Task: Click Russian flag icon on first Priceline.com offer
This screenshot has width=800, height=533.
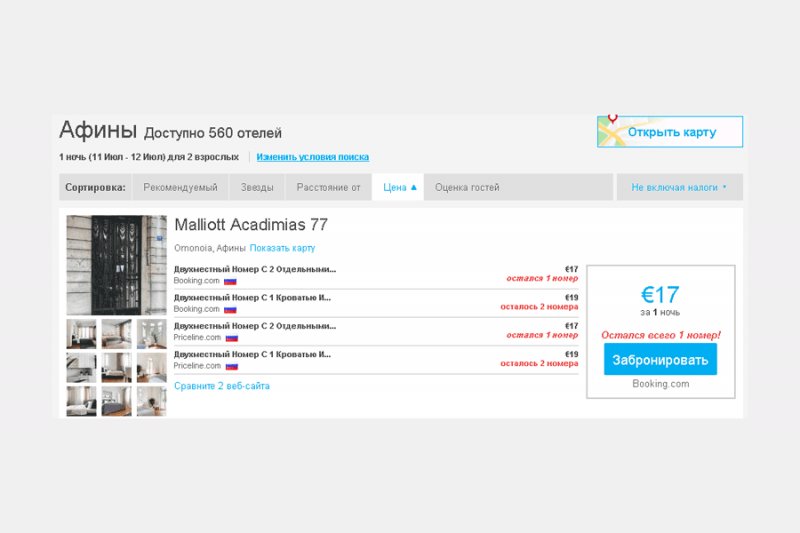Action: pos(231,338)
